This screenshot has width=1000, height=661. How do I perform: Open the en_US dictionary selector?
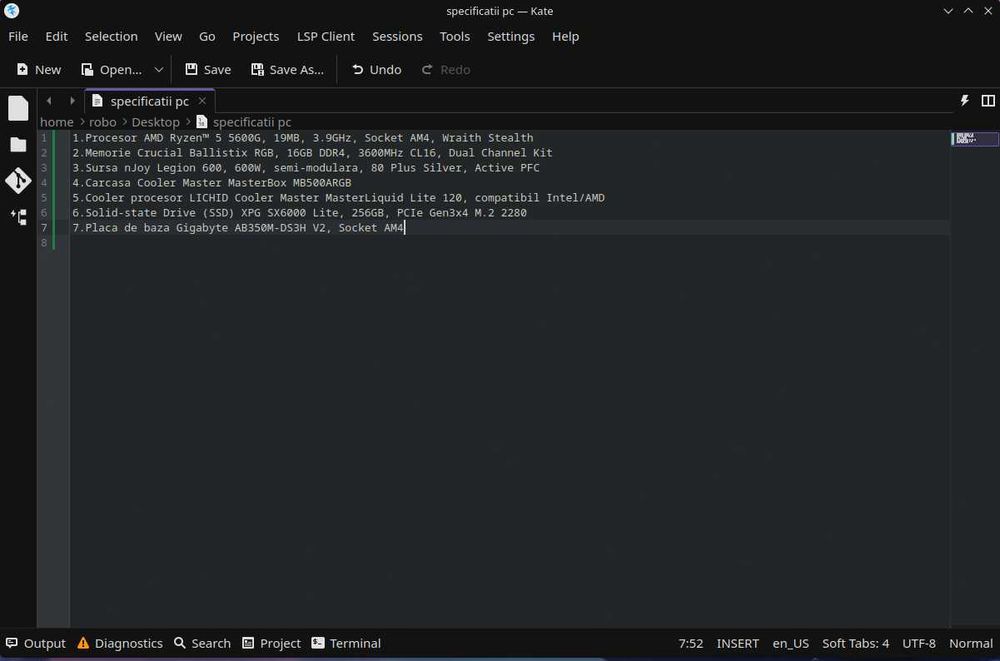click(791, 643)
